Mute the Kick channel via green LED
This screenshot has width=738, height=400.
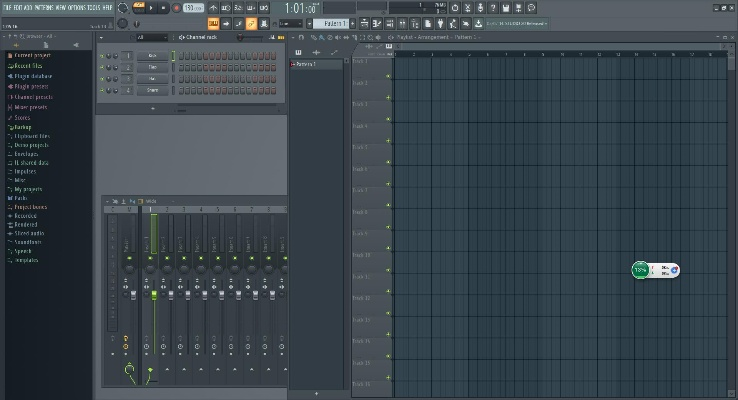pos(103,55)
